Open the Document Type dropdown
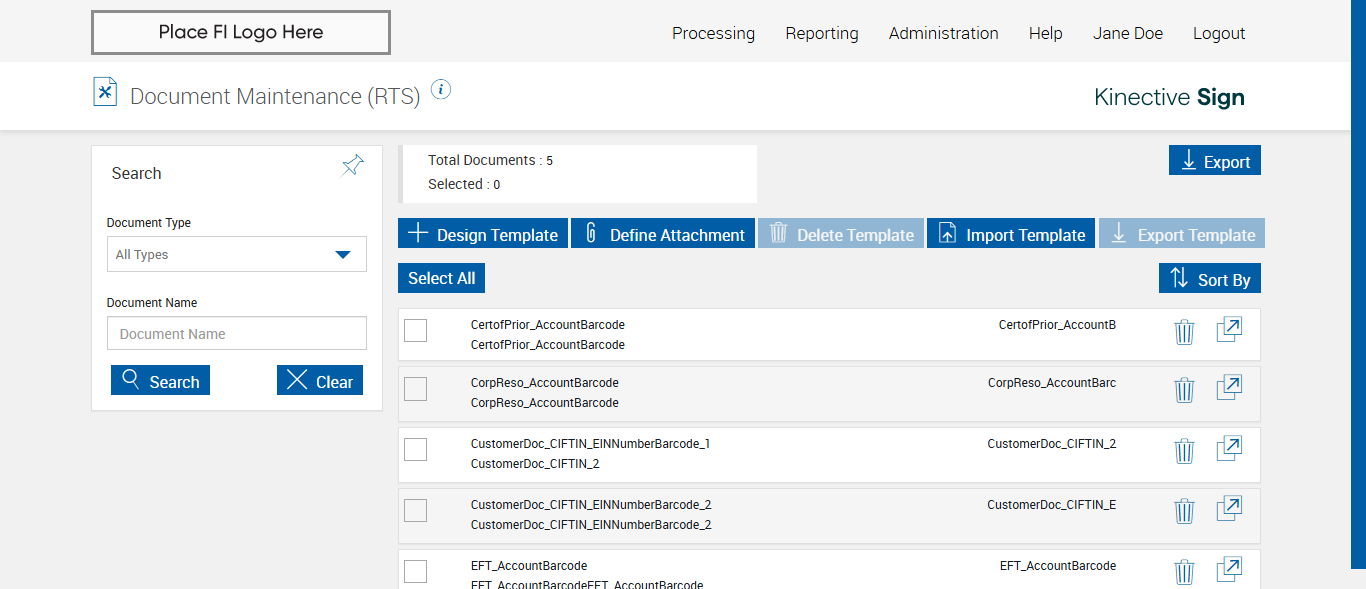1366x589 pixels. (237, 254)
